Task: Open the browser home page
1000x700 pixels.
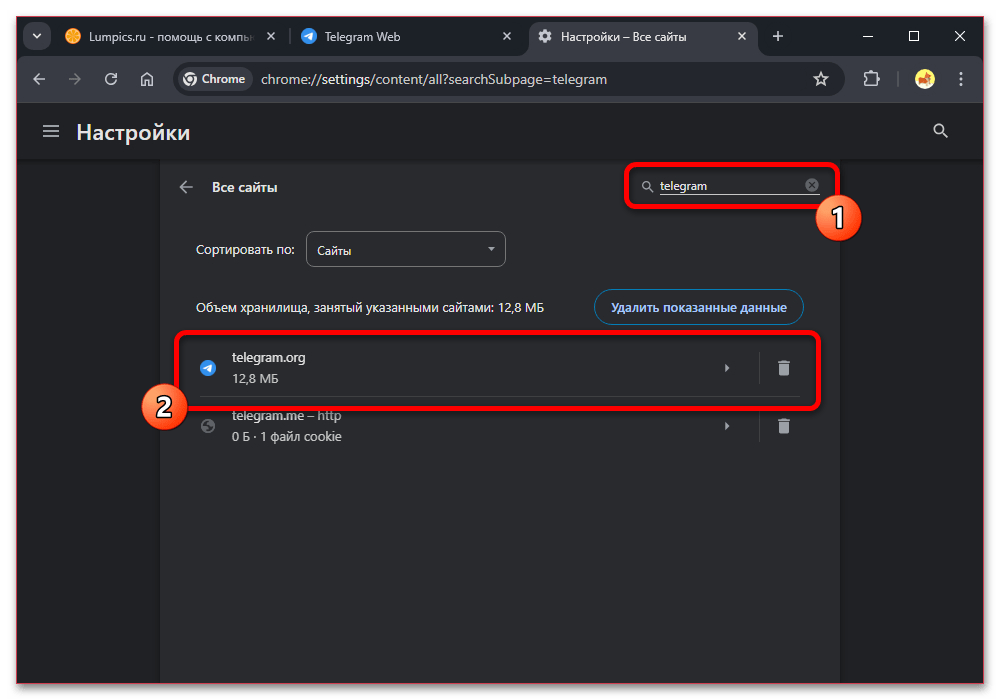Action: pos(147,79)
